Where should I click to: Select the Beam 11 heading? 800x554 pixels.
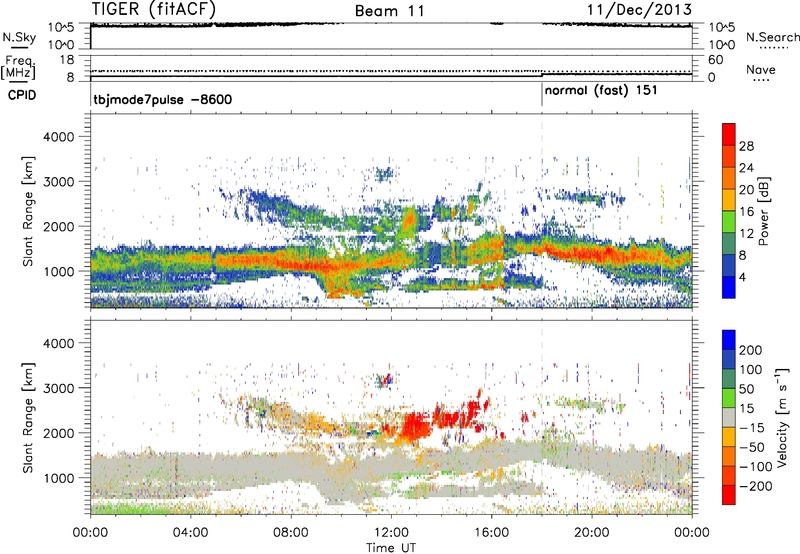click(390, 11)
